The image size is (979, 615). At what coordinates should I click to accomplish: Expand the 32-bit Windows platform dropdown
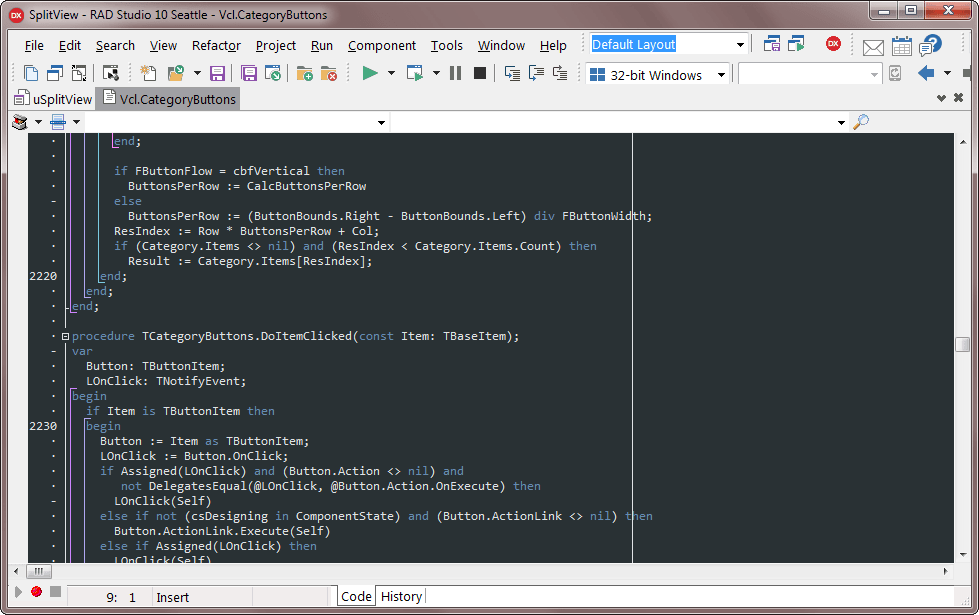coord(721,75)
